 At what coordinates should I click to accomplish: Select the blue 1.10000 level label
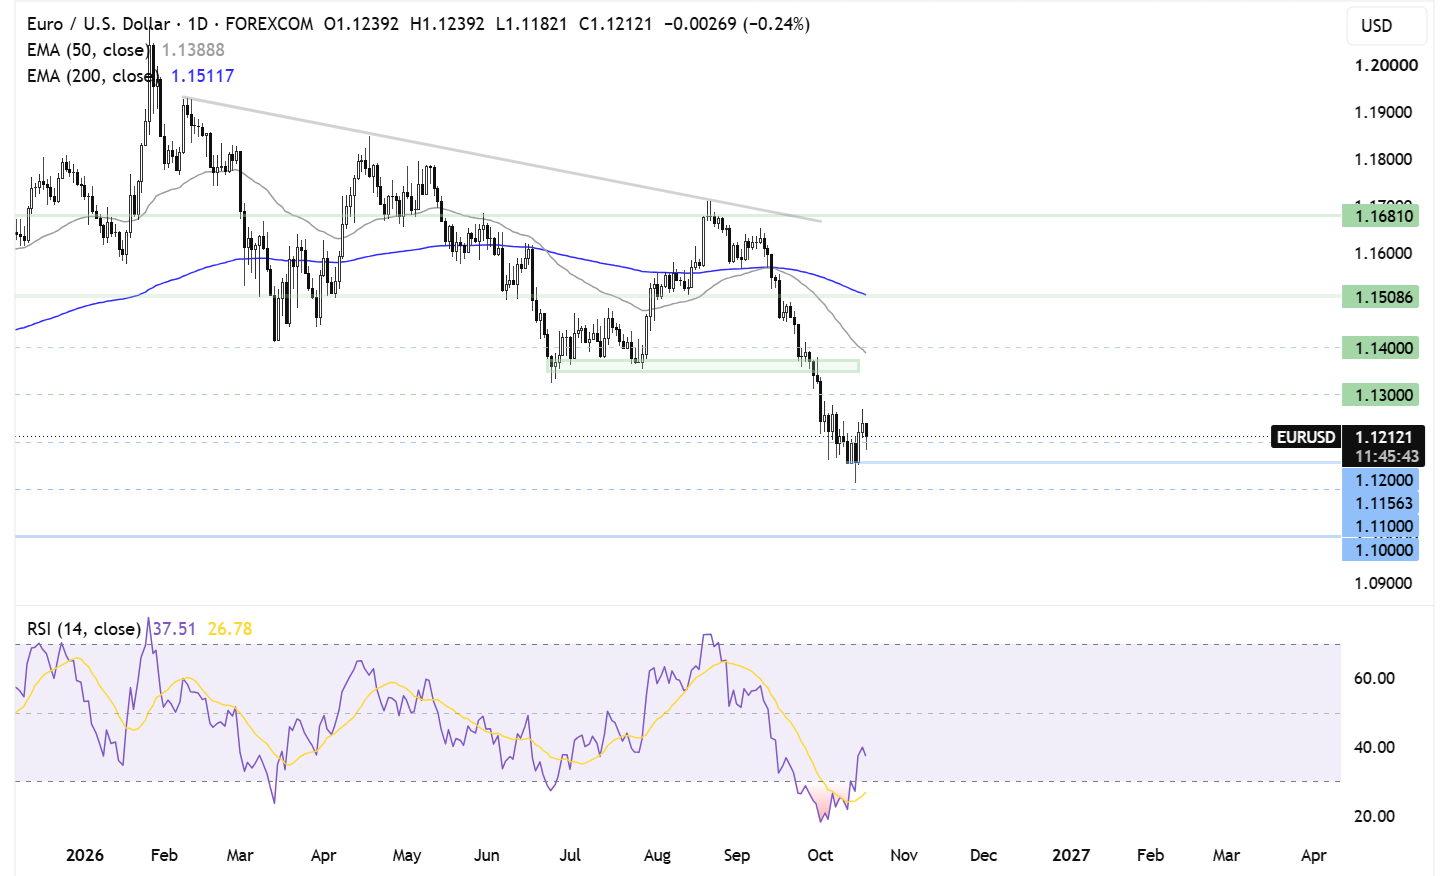point(1381,550)
